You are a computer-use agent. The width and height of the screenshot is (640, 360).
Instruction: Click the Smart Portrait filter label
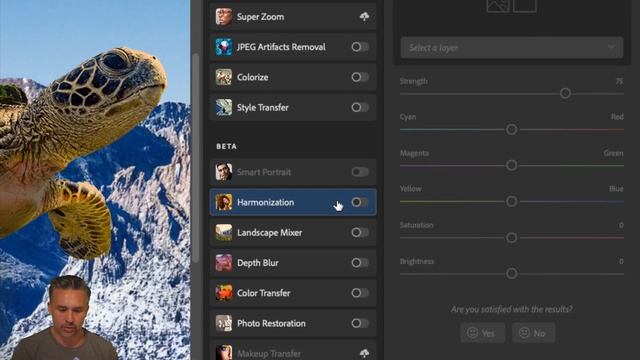264,172
